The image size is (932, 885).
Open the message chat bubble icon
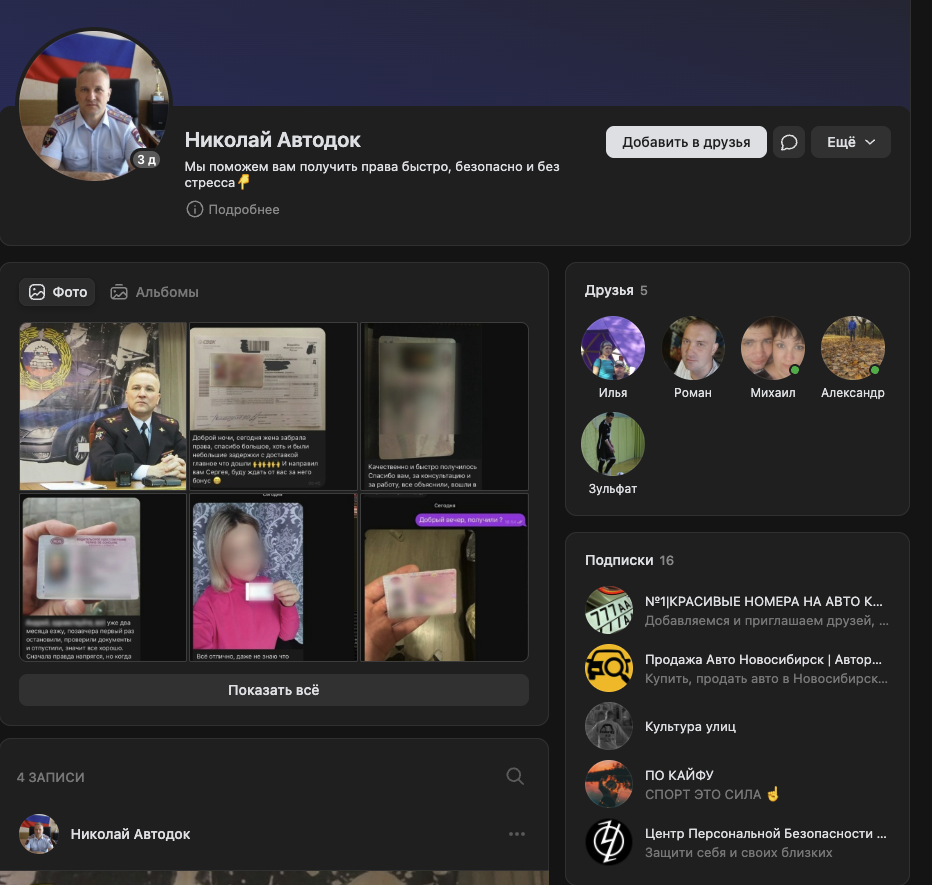coord(789,142)
